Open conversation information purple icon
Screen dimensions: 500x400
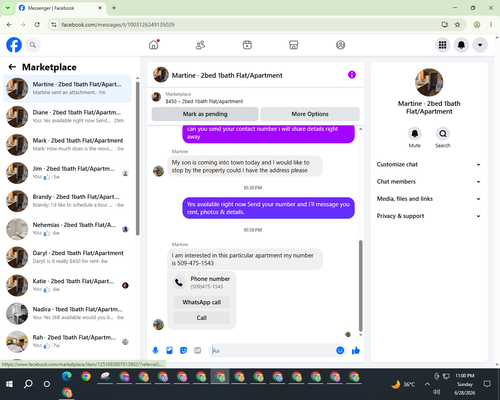[352, 75]
